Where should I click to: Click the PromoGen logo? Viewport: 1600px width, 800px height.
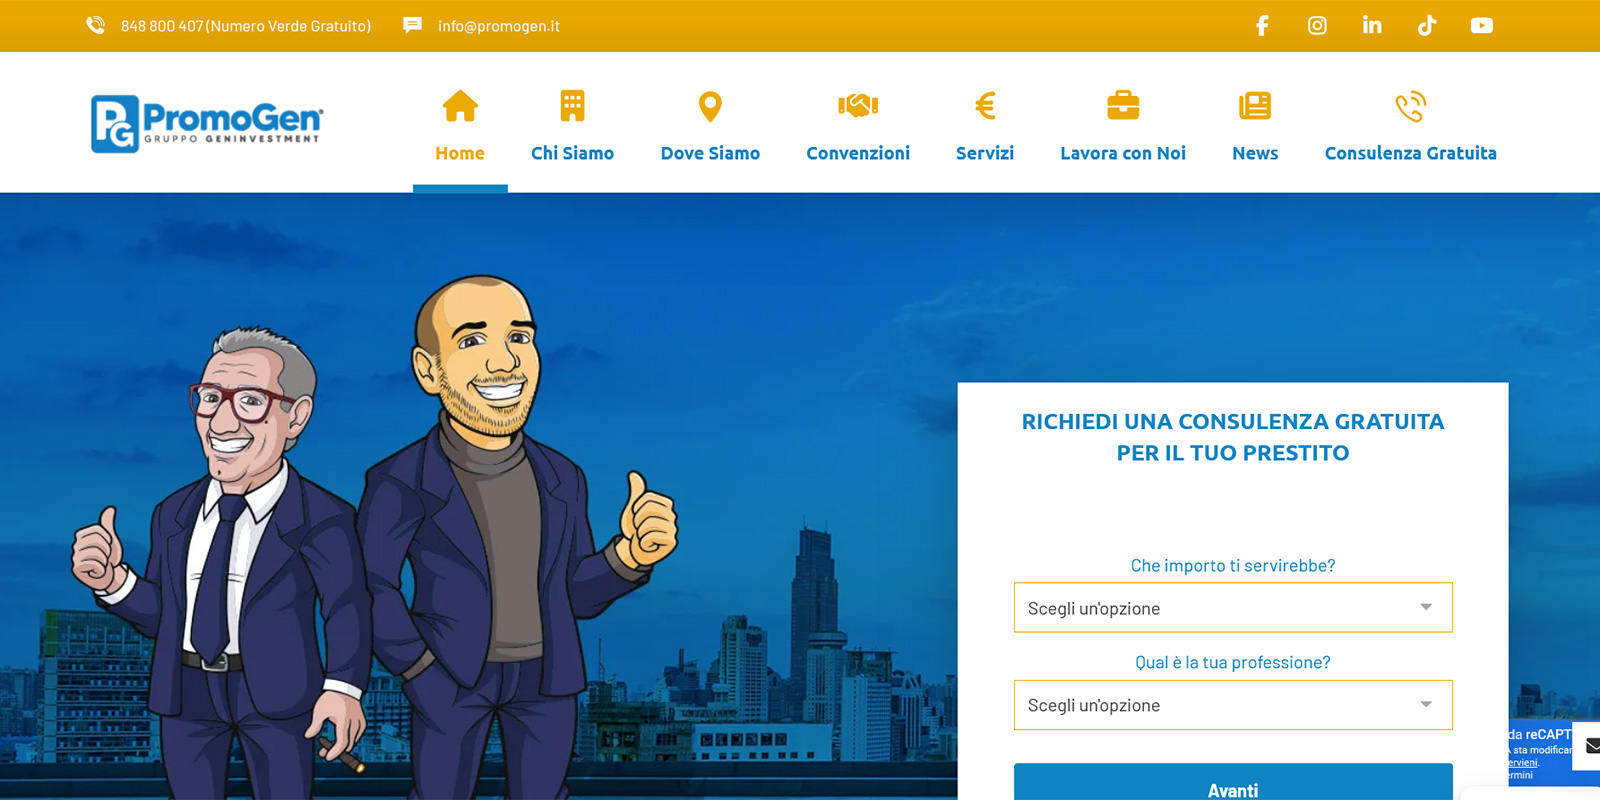[x=207, y=124]
